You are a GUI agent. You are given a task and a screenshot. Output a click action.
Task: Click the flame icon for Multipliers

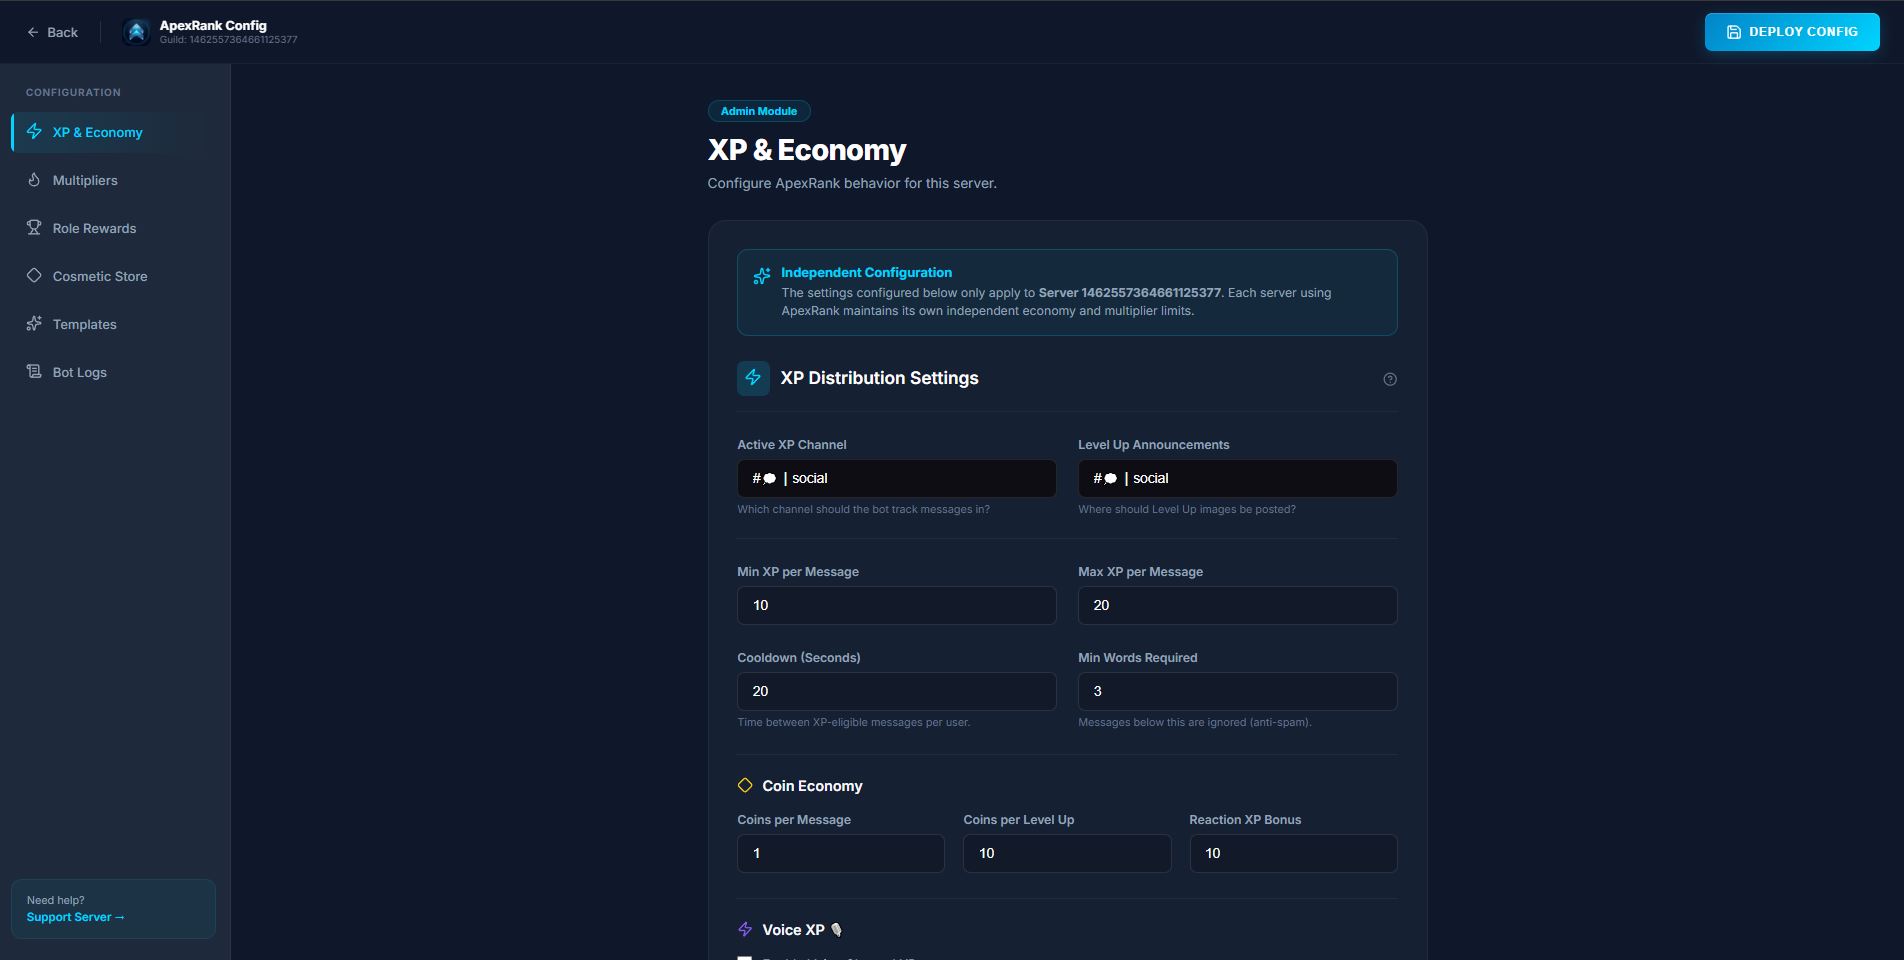point(34,180)
